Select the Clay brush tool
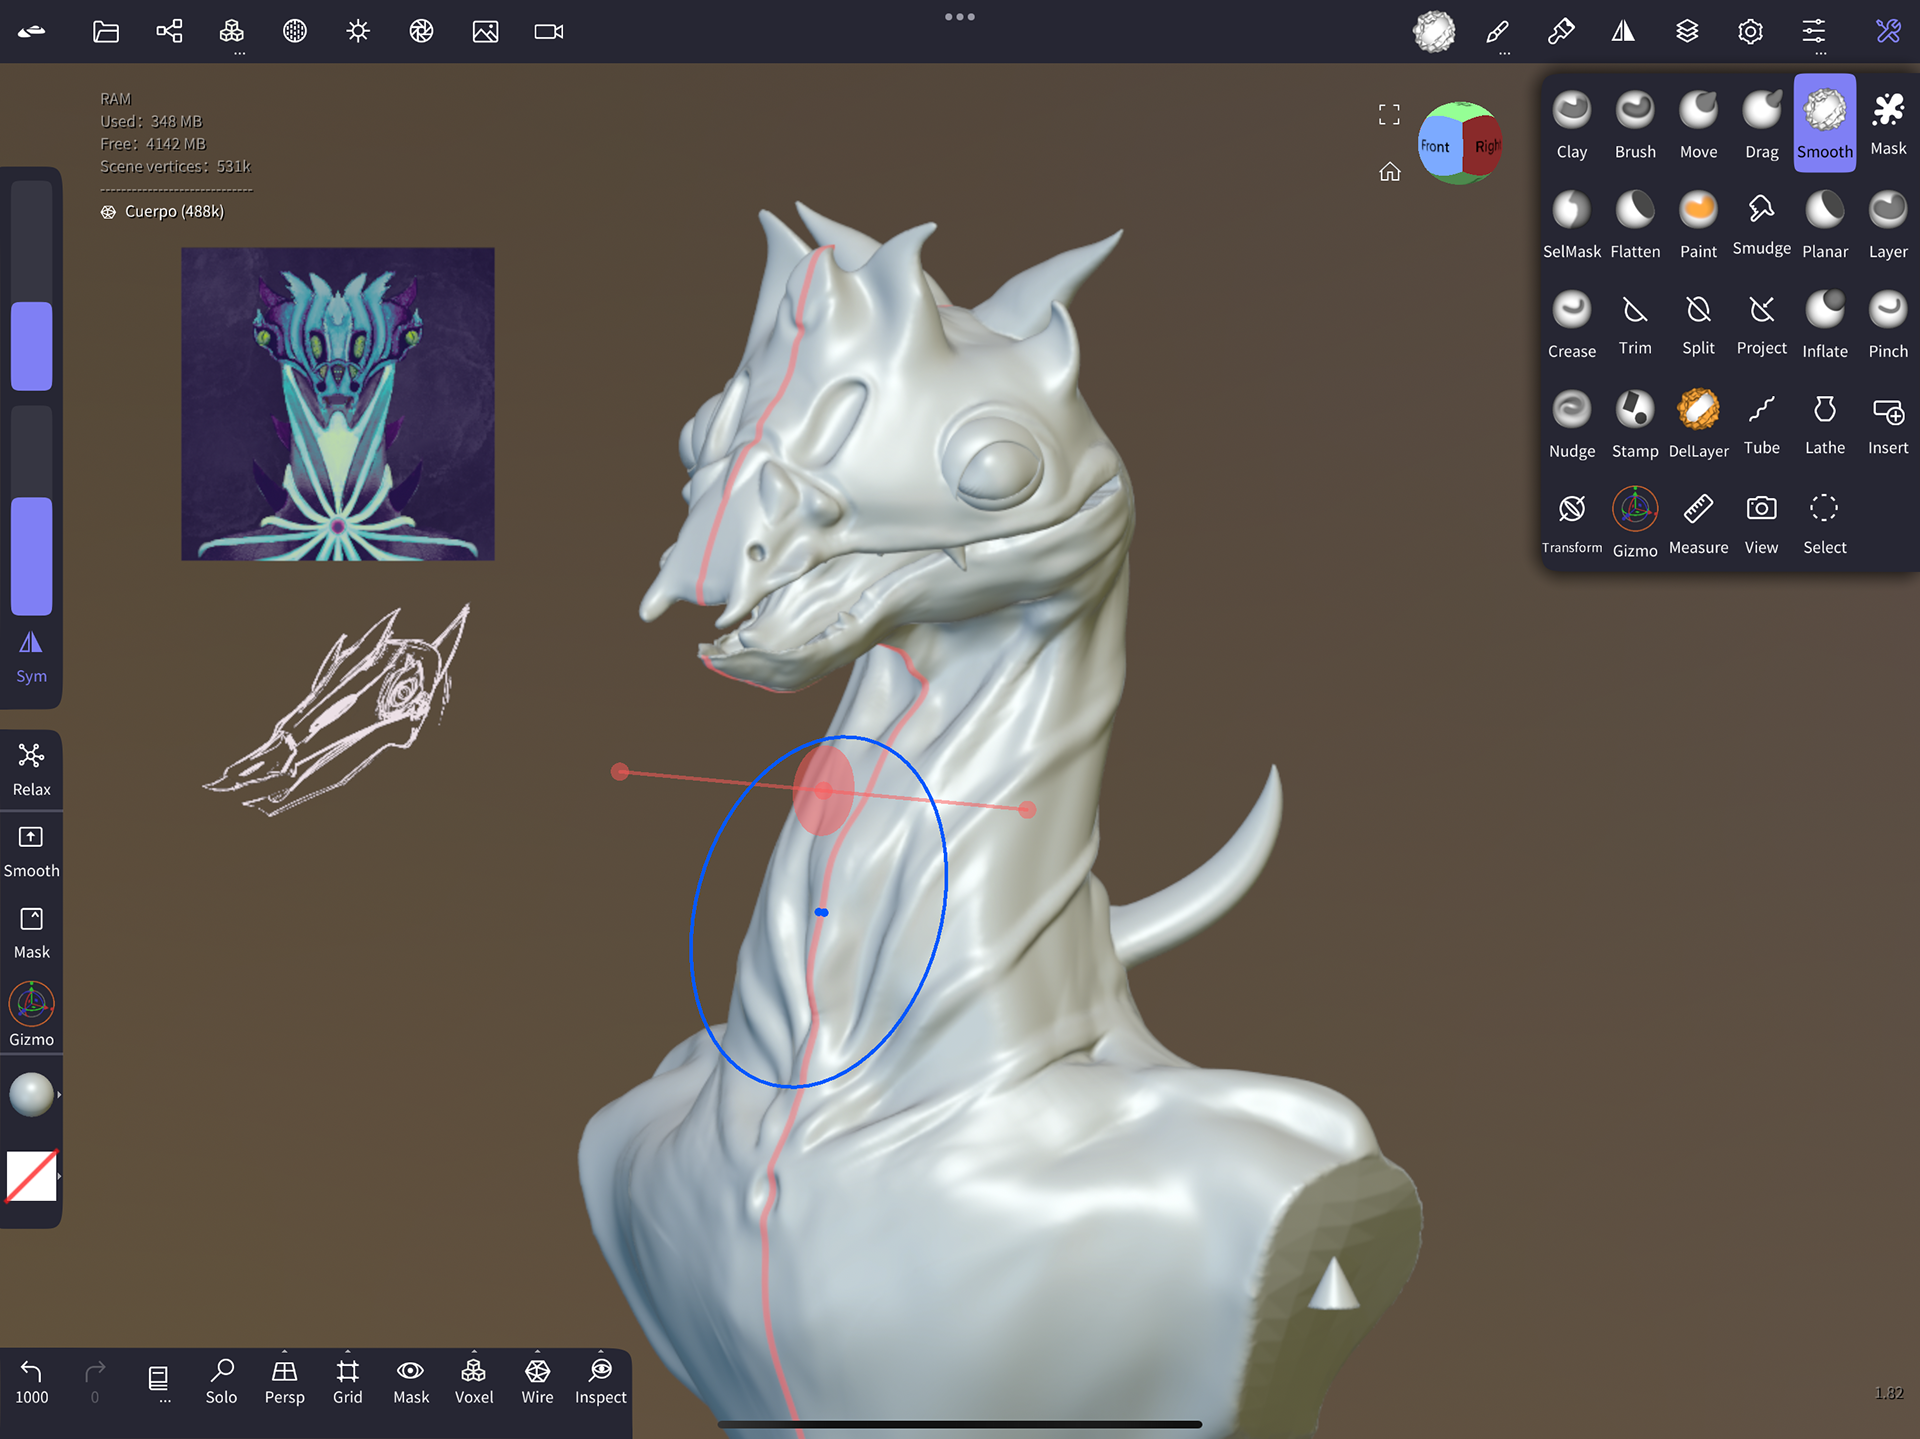 (1571, 124)
